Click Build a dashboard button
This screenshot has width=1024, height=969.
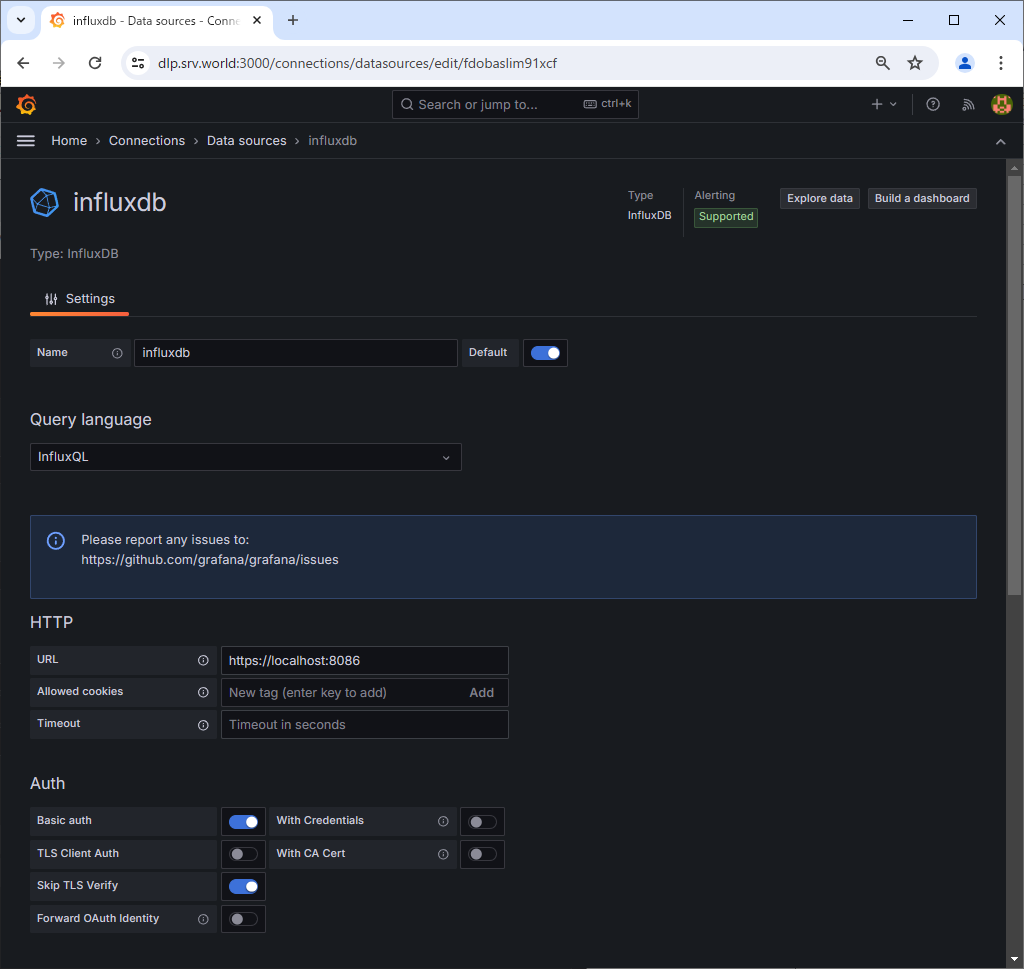click(x=921, y=199)
